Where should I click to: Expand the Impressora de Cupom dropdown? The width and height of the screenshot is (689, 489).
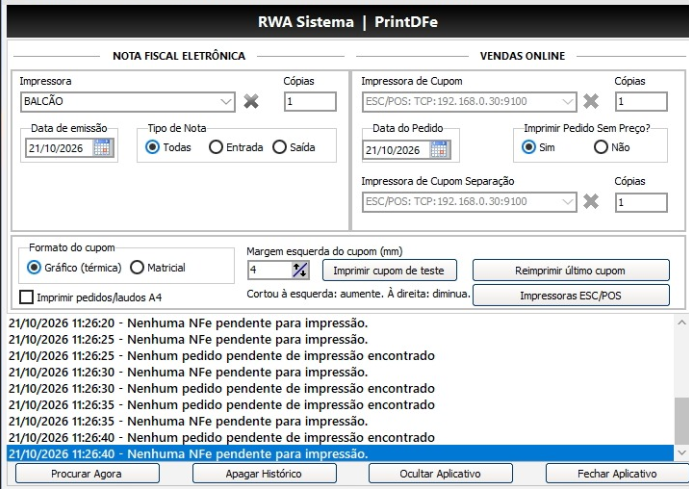tap(567, 102)
